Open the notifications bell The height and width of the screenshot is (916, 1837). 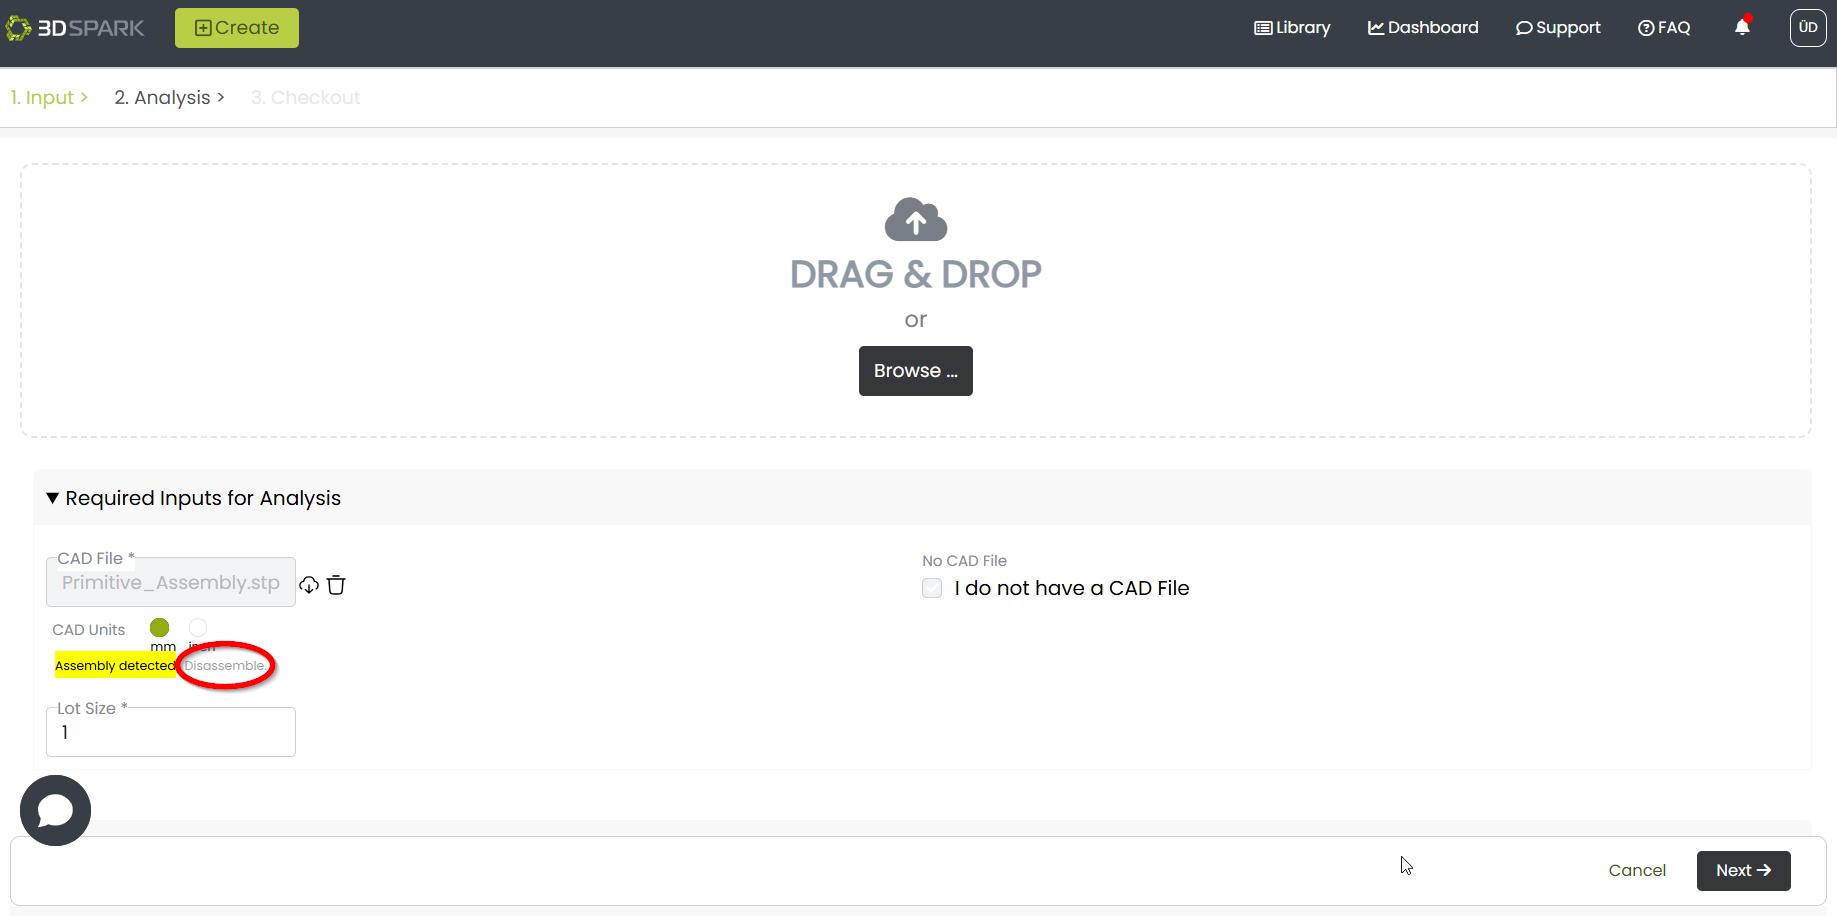click(1741, 28)
